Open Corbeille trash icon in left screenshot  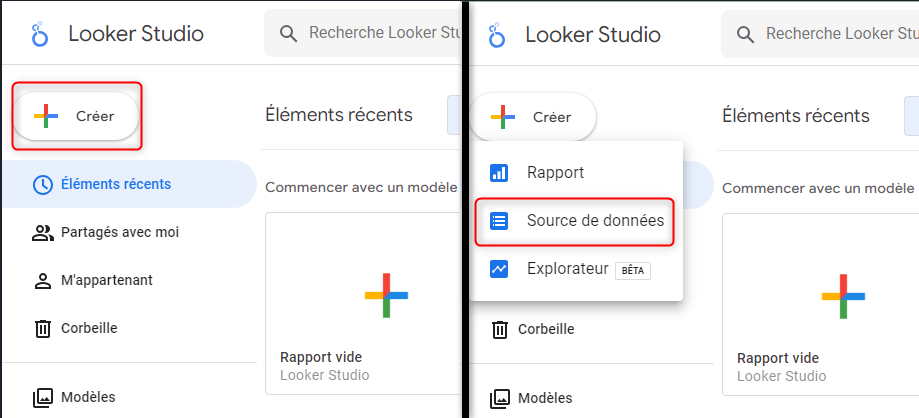[43, 328]
